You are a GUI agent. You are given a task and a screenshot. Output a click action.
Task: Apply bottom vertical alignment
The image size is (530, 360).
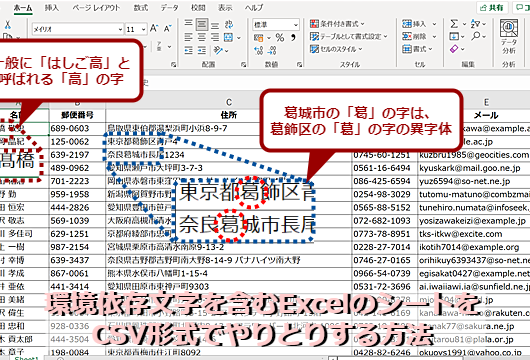pyautogui.click(x=215, y=25)
